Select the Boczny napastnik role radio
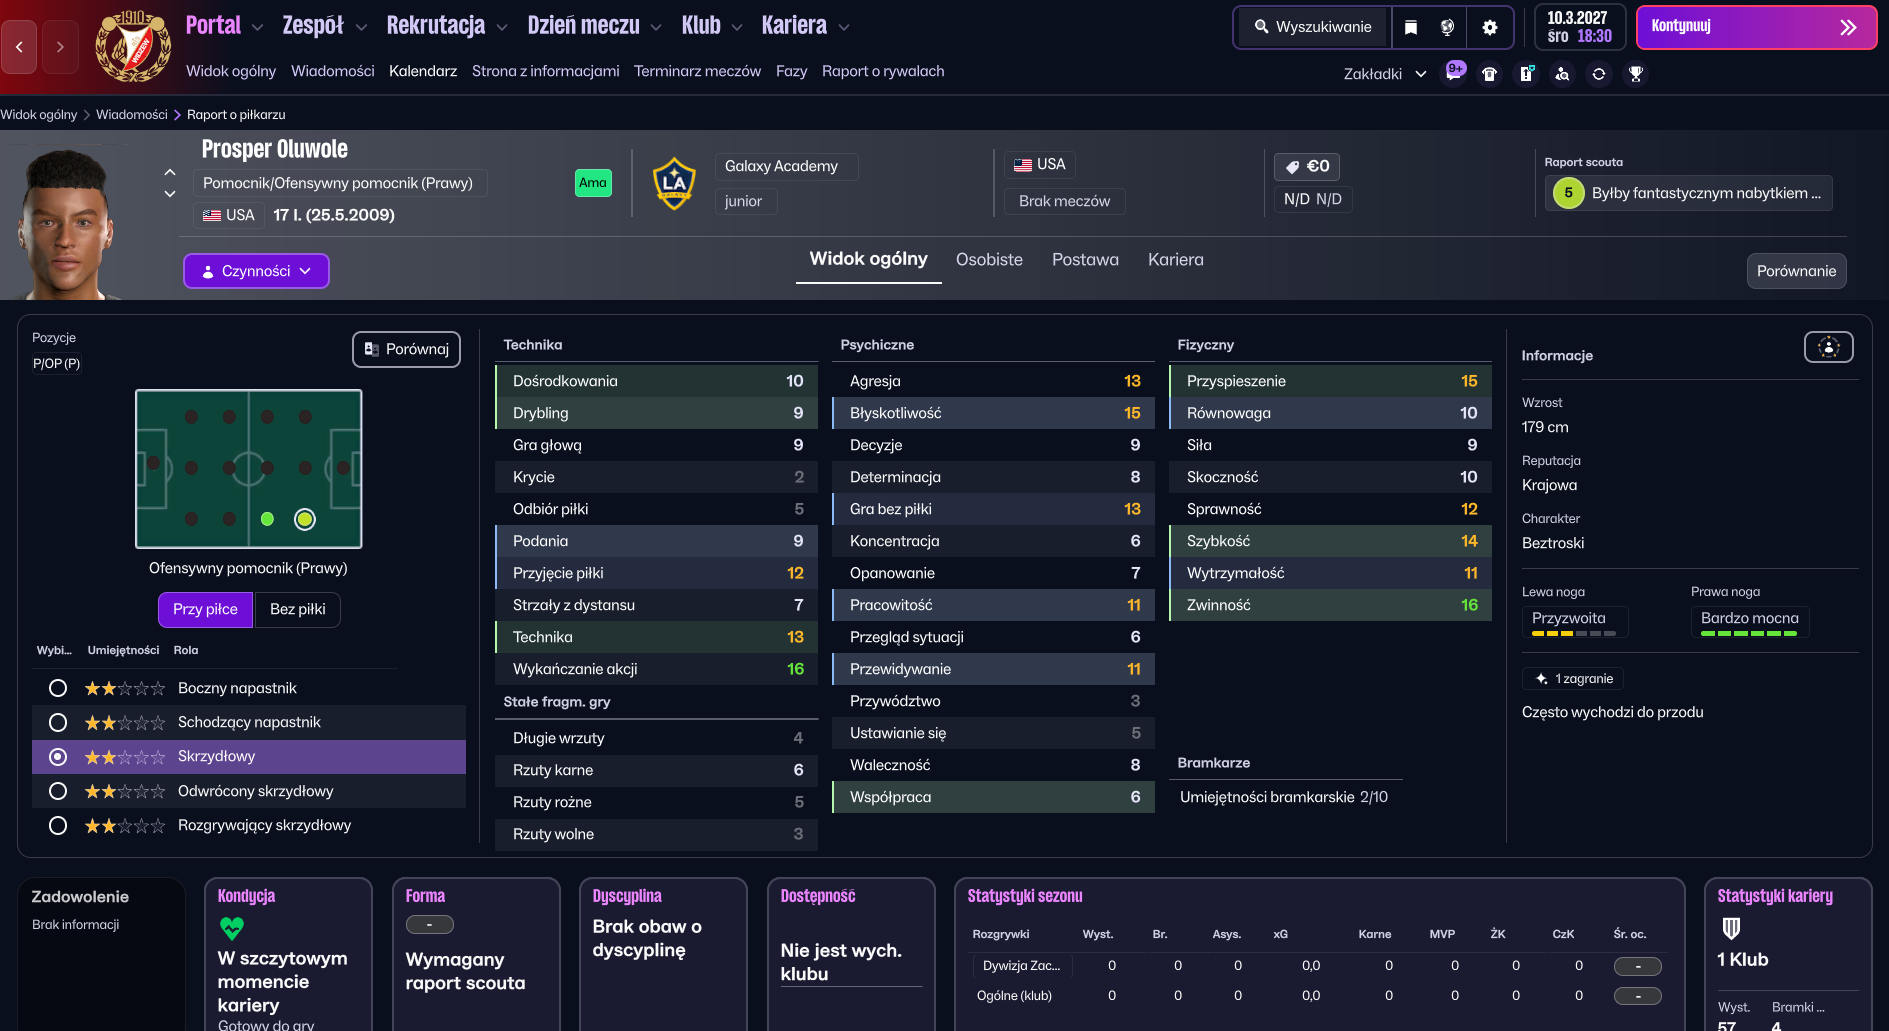This screenshot has width=1889, height=1031. click(58, 688)
